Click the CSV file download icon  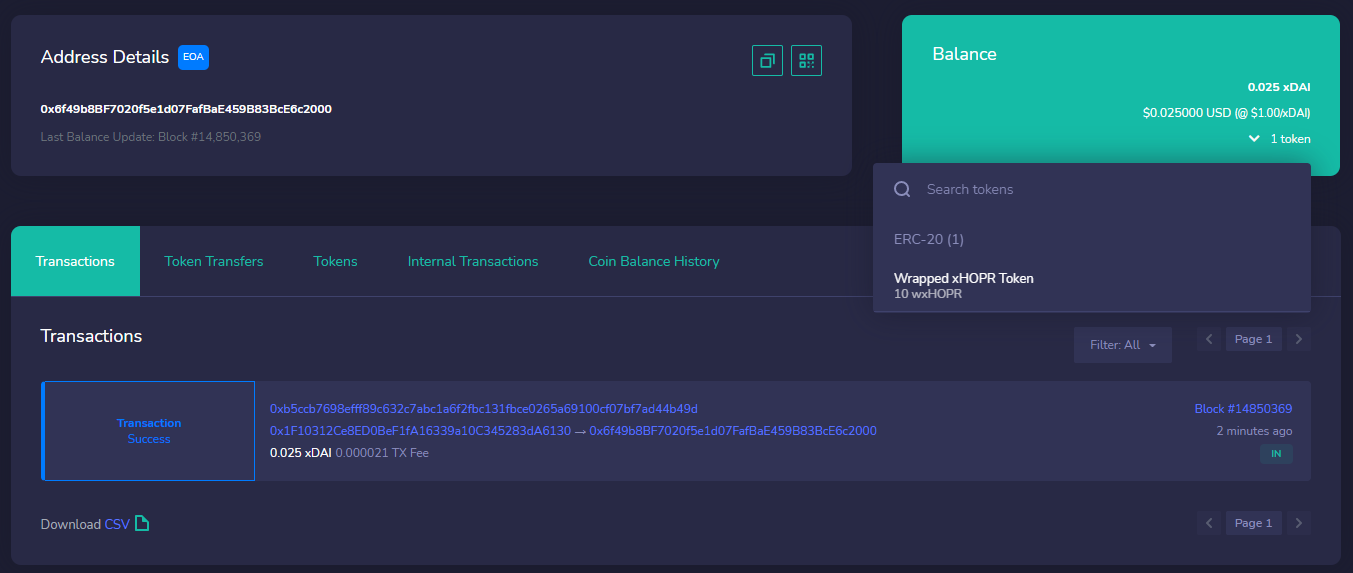click(142, 523)
